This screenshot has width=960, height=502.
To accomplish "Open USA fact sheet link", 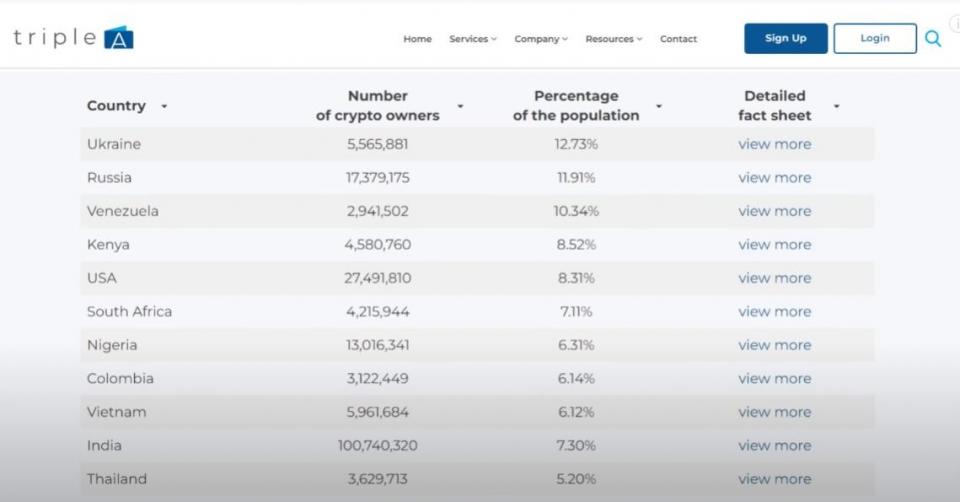I will pos(774,278).
